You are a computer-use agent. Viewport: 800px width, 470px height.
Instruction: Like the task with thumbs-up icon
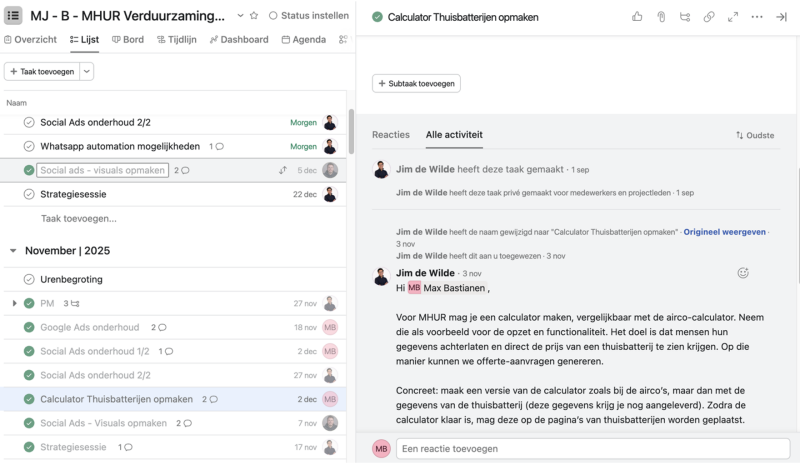tap(637, 17)
